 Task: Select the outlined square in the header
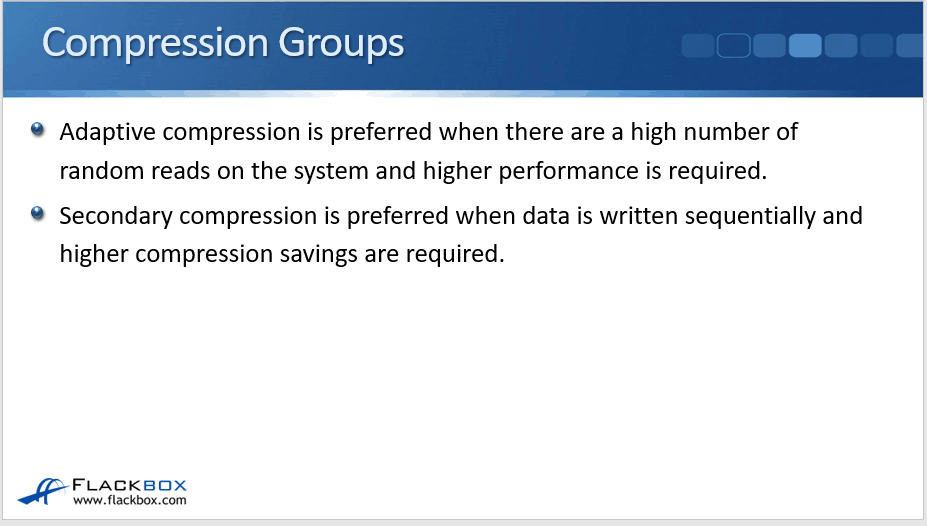tap(733, 46)
